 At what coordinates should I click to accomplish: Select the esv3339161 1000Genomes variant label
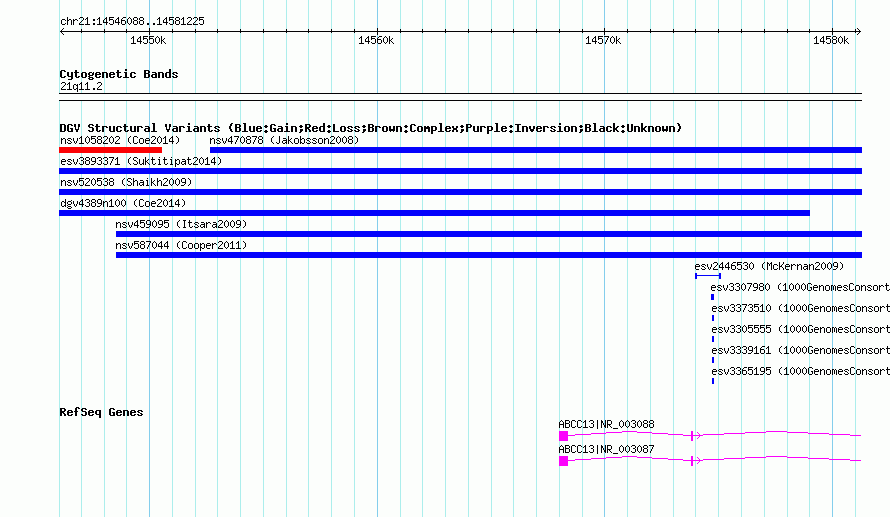(x=800, y=350)
